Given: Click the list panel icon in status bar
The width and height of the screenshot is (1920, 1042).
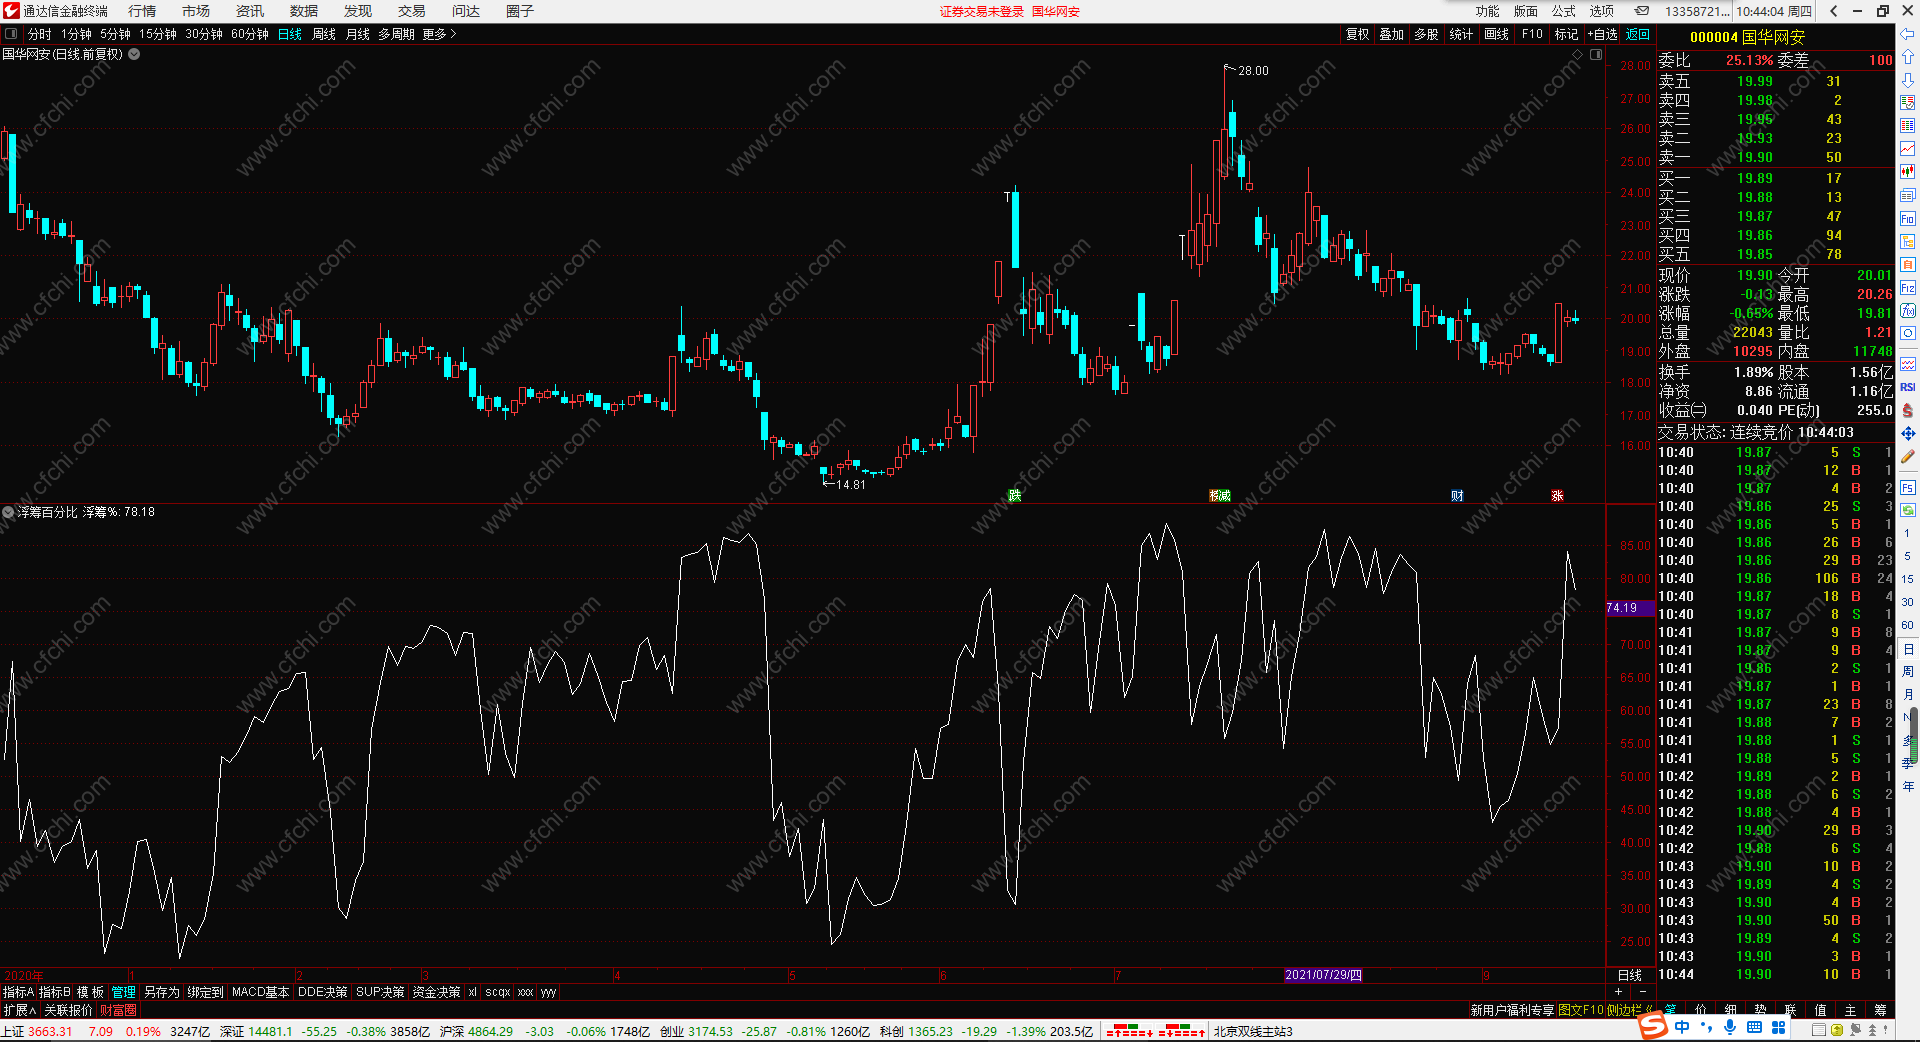Looking at the screenshot, I should (x=1819, y=1030).
